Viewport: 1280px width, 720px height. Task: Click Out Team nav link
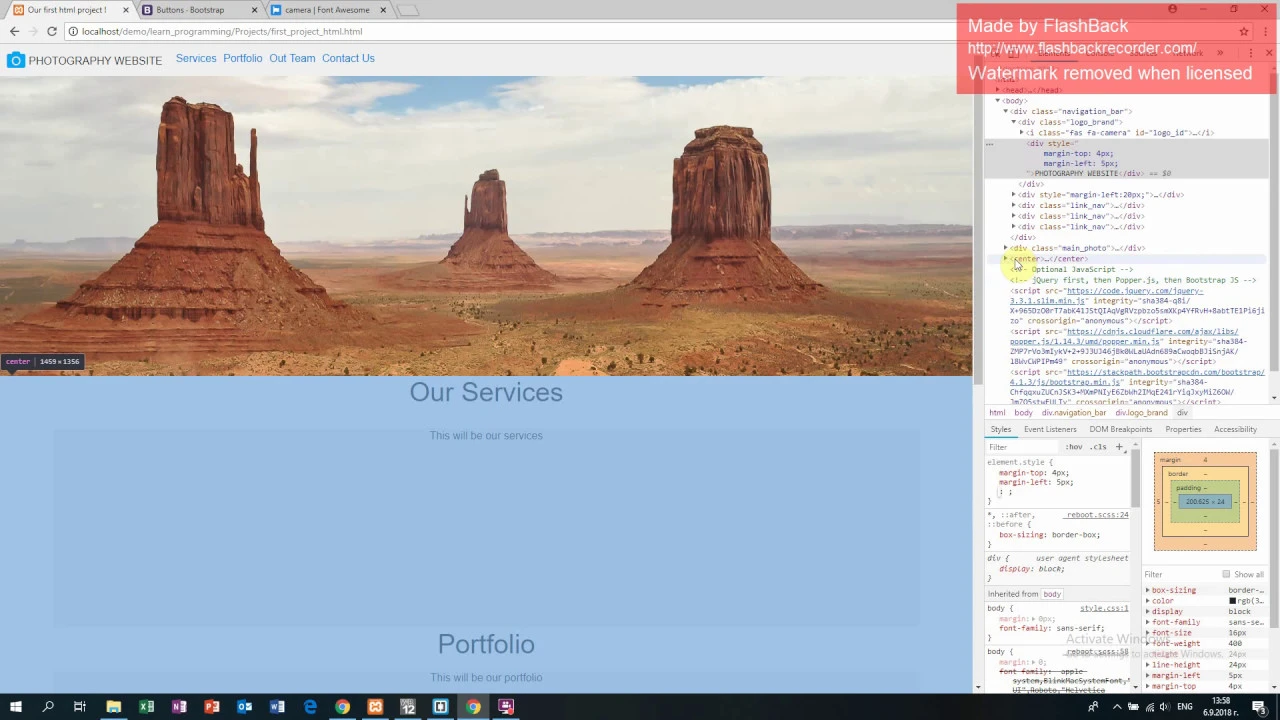[x=292, y=58]
